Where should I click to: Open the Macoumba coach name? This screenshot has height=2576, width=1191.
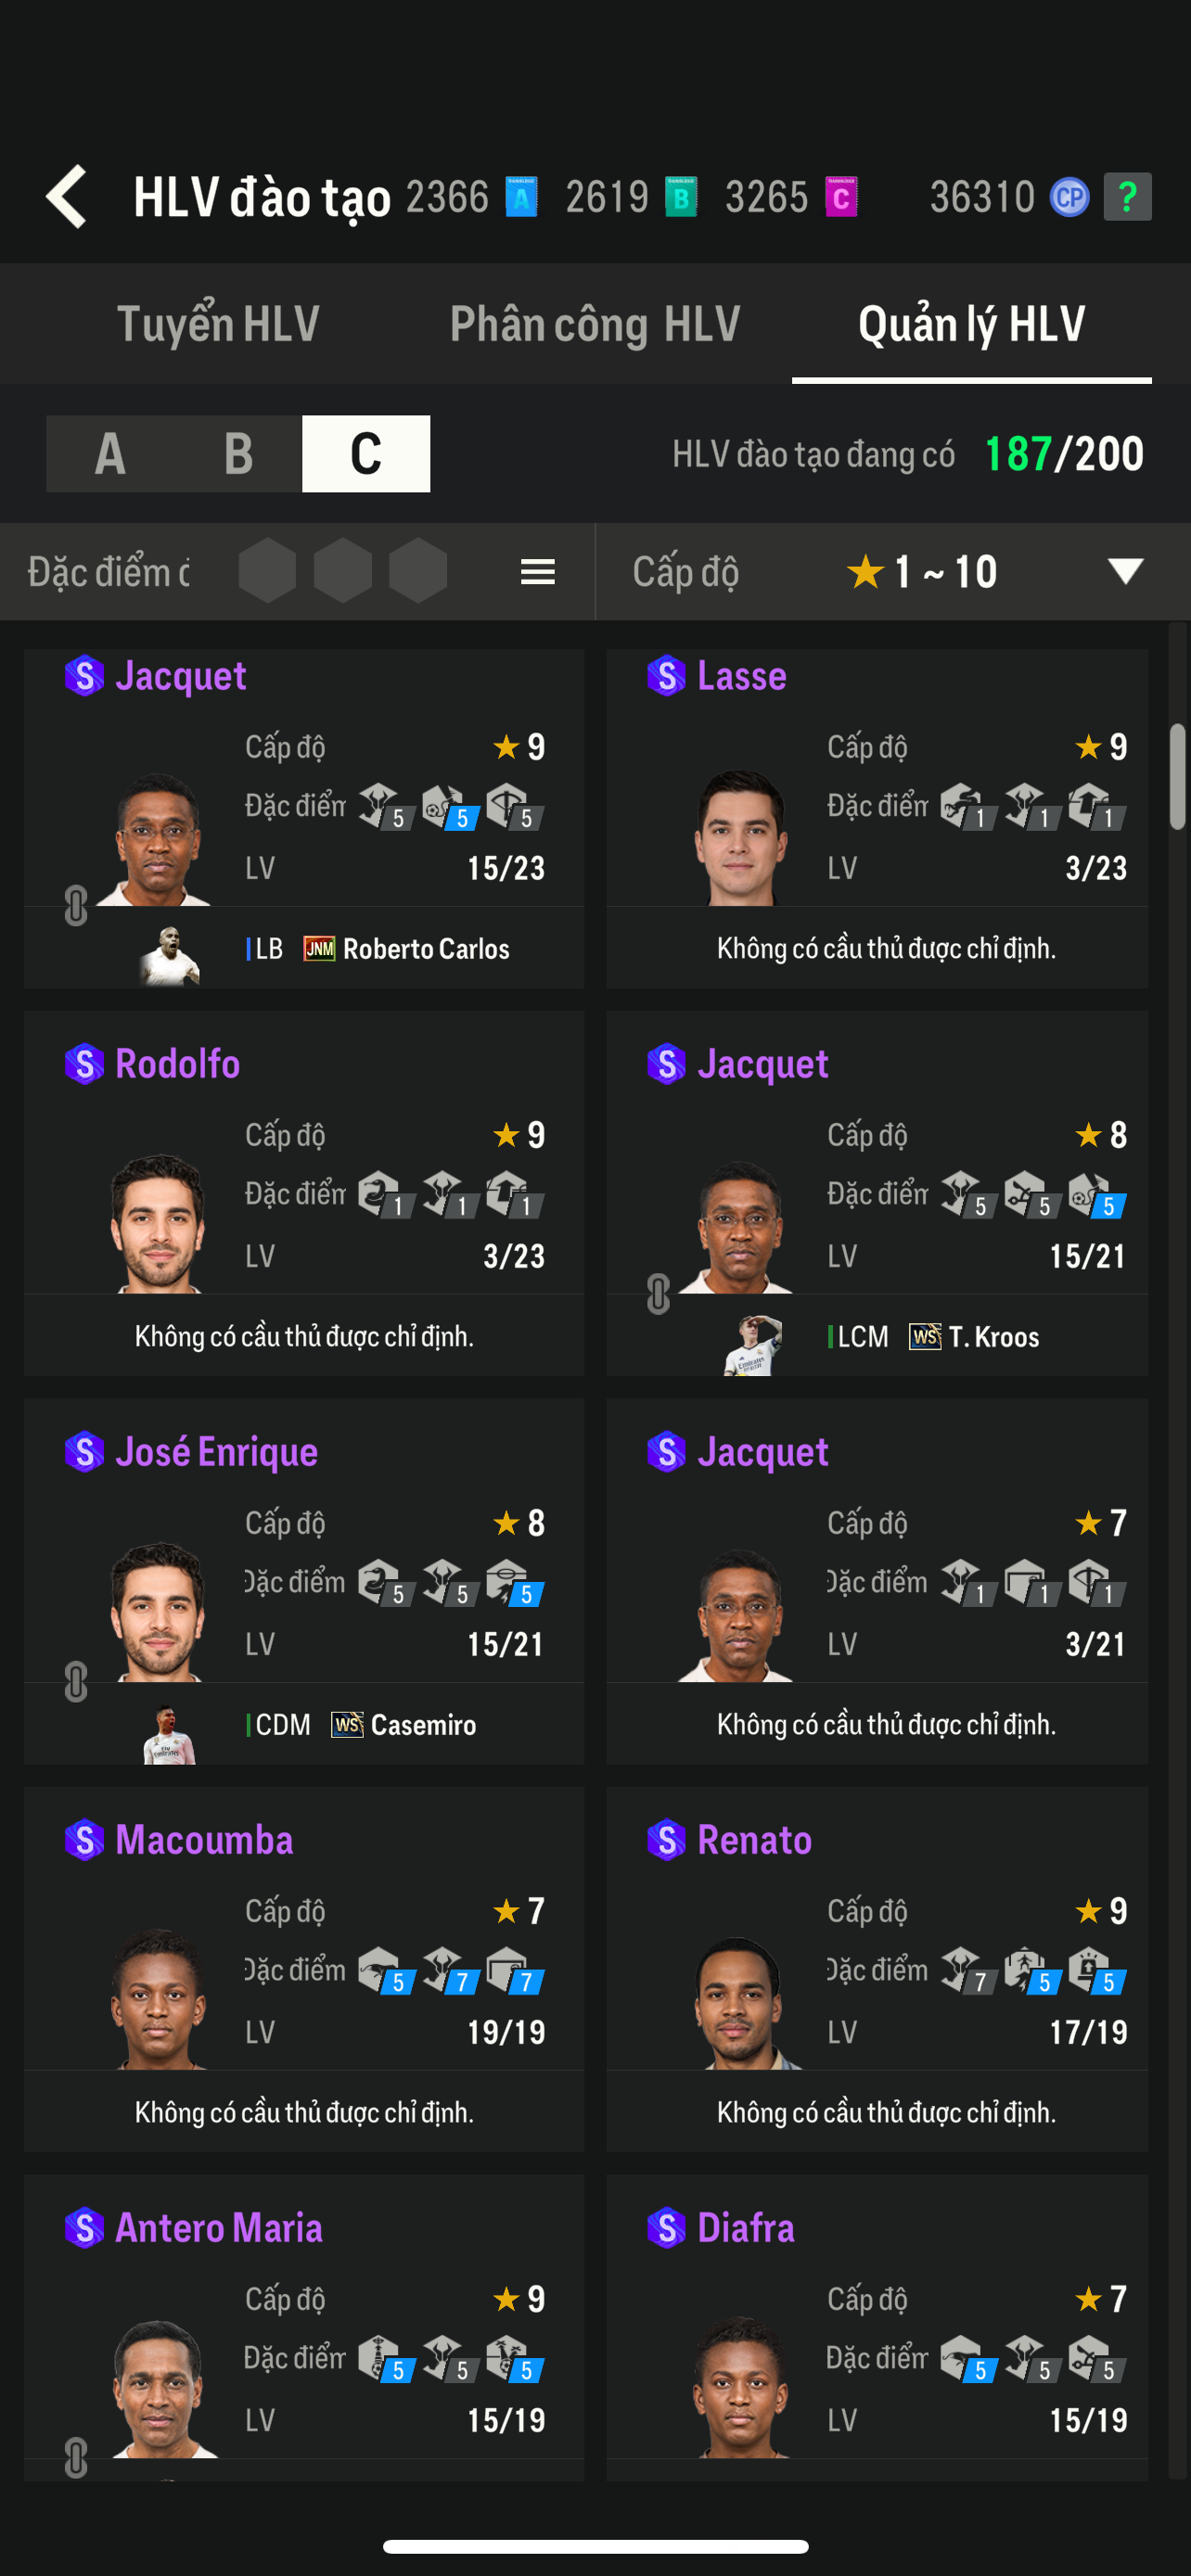204,1840
